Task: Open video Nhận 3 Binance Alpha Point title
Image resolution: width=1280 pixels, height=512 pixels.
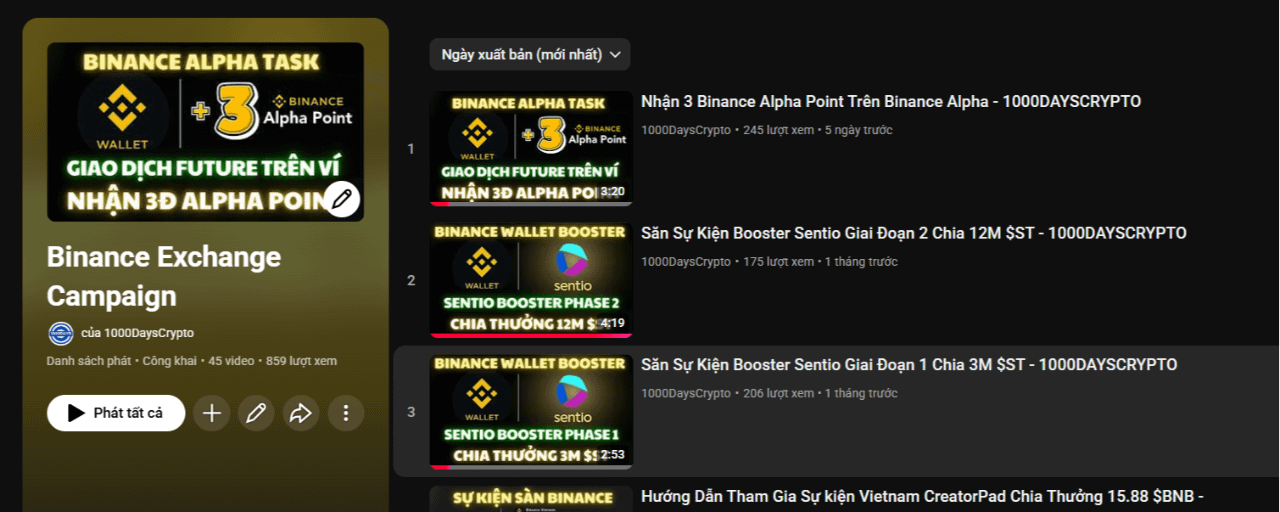Action: pos(891,102)
